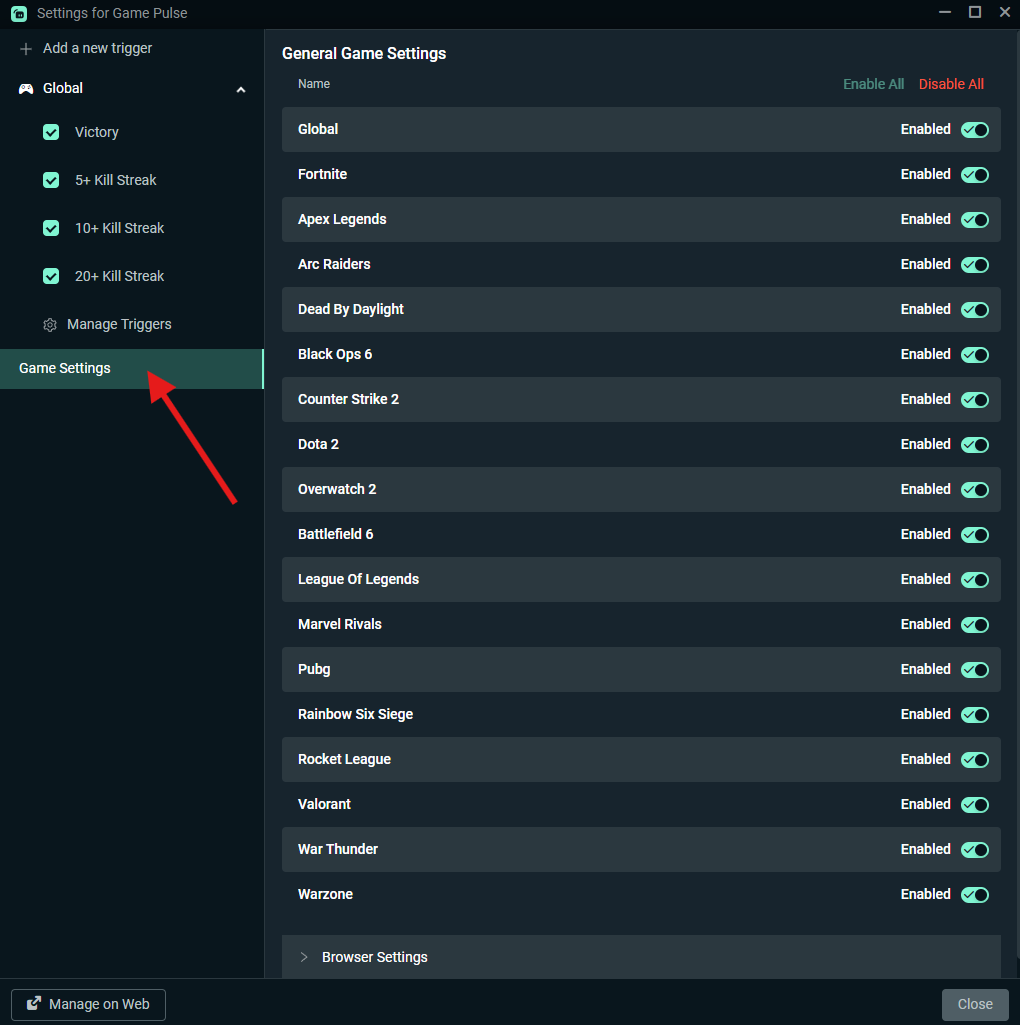The width and height of the screenshot is (1020, 1025).
Task: Click Enable All link
Action: 873,84
